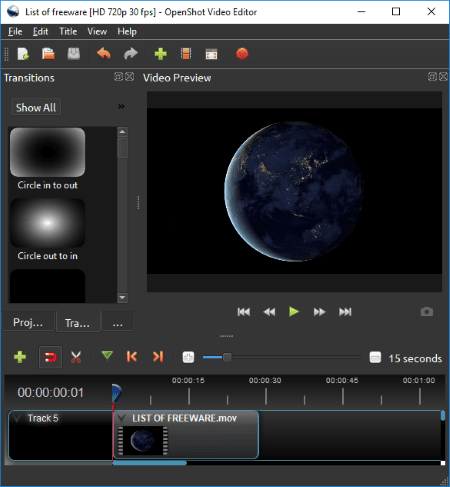
Task: Adjust the timeline zoom slider handle
Action: pos(227,357)
